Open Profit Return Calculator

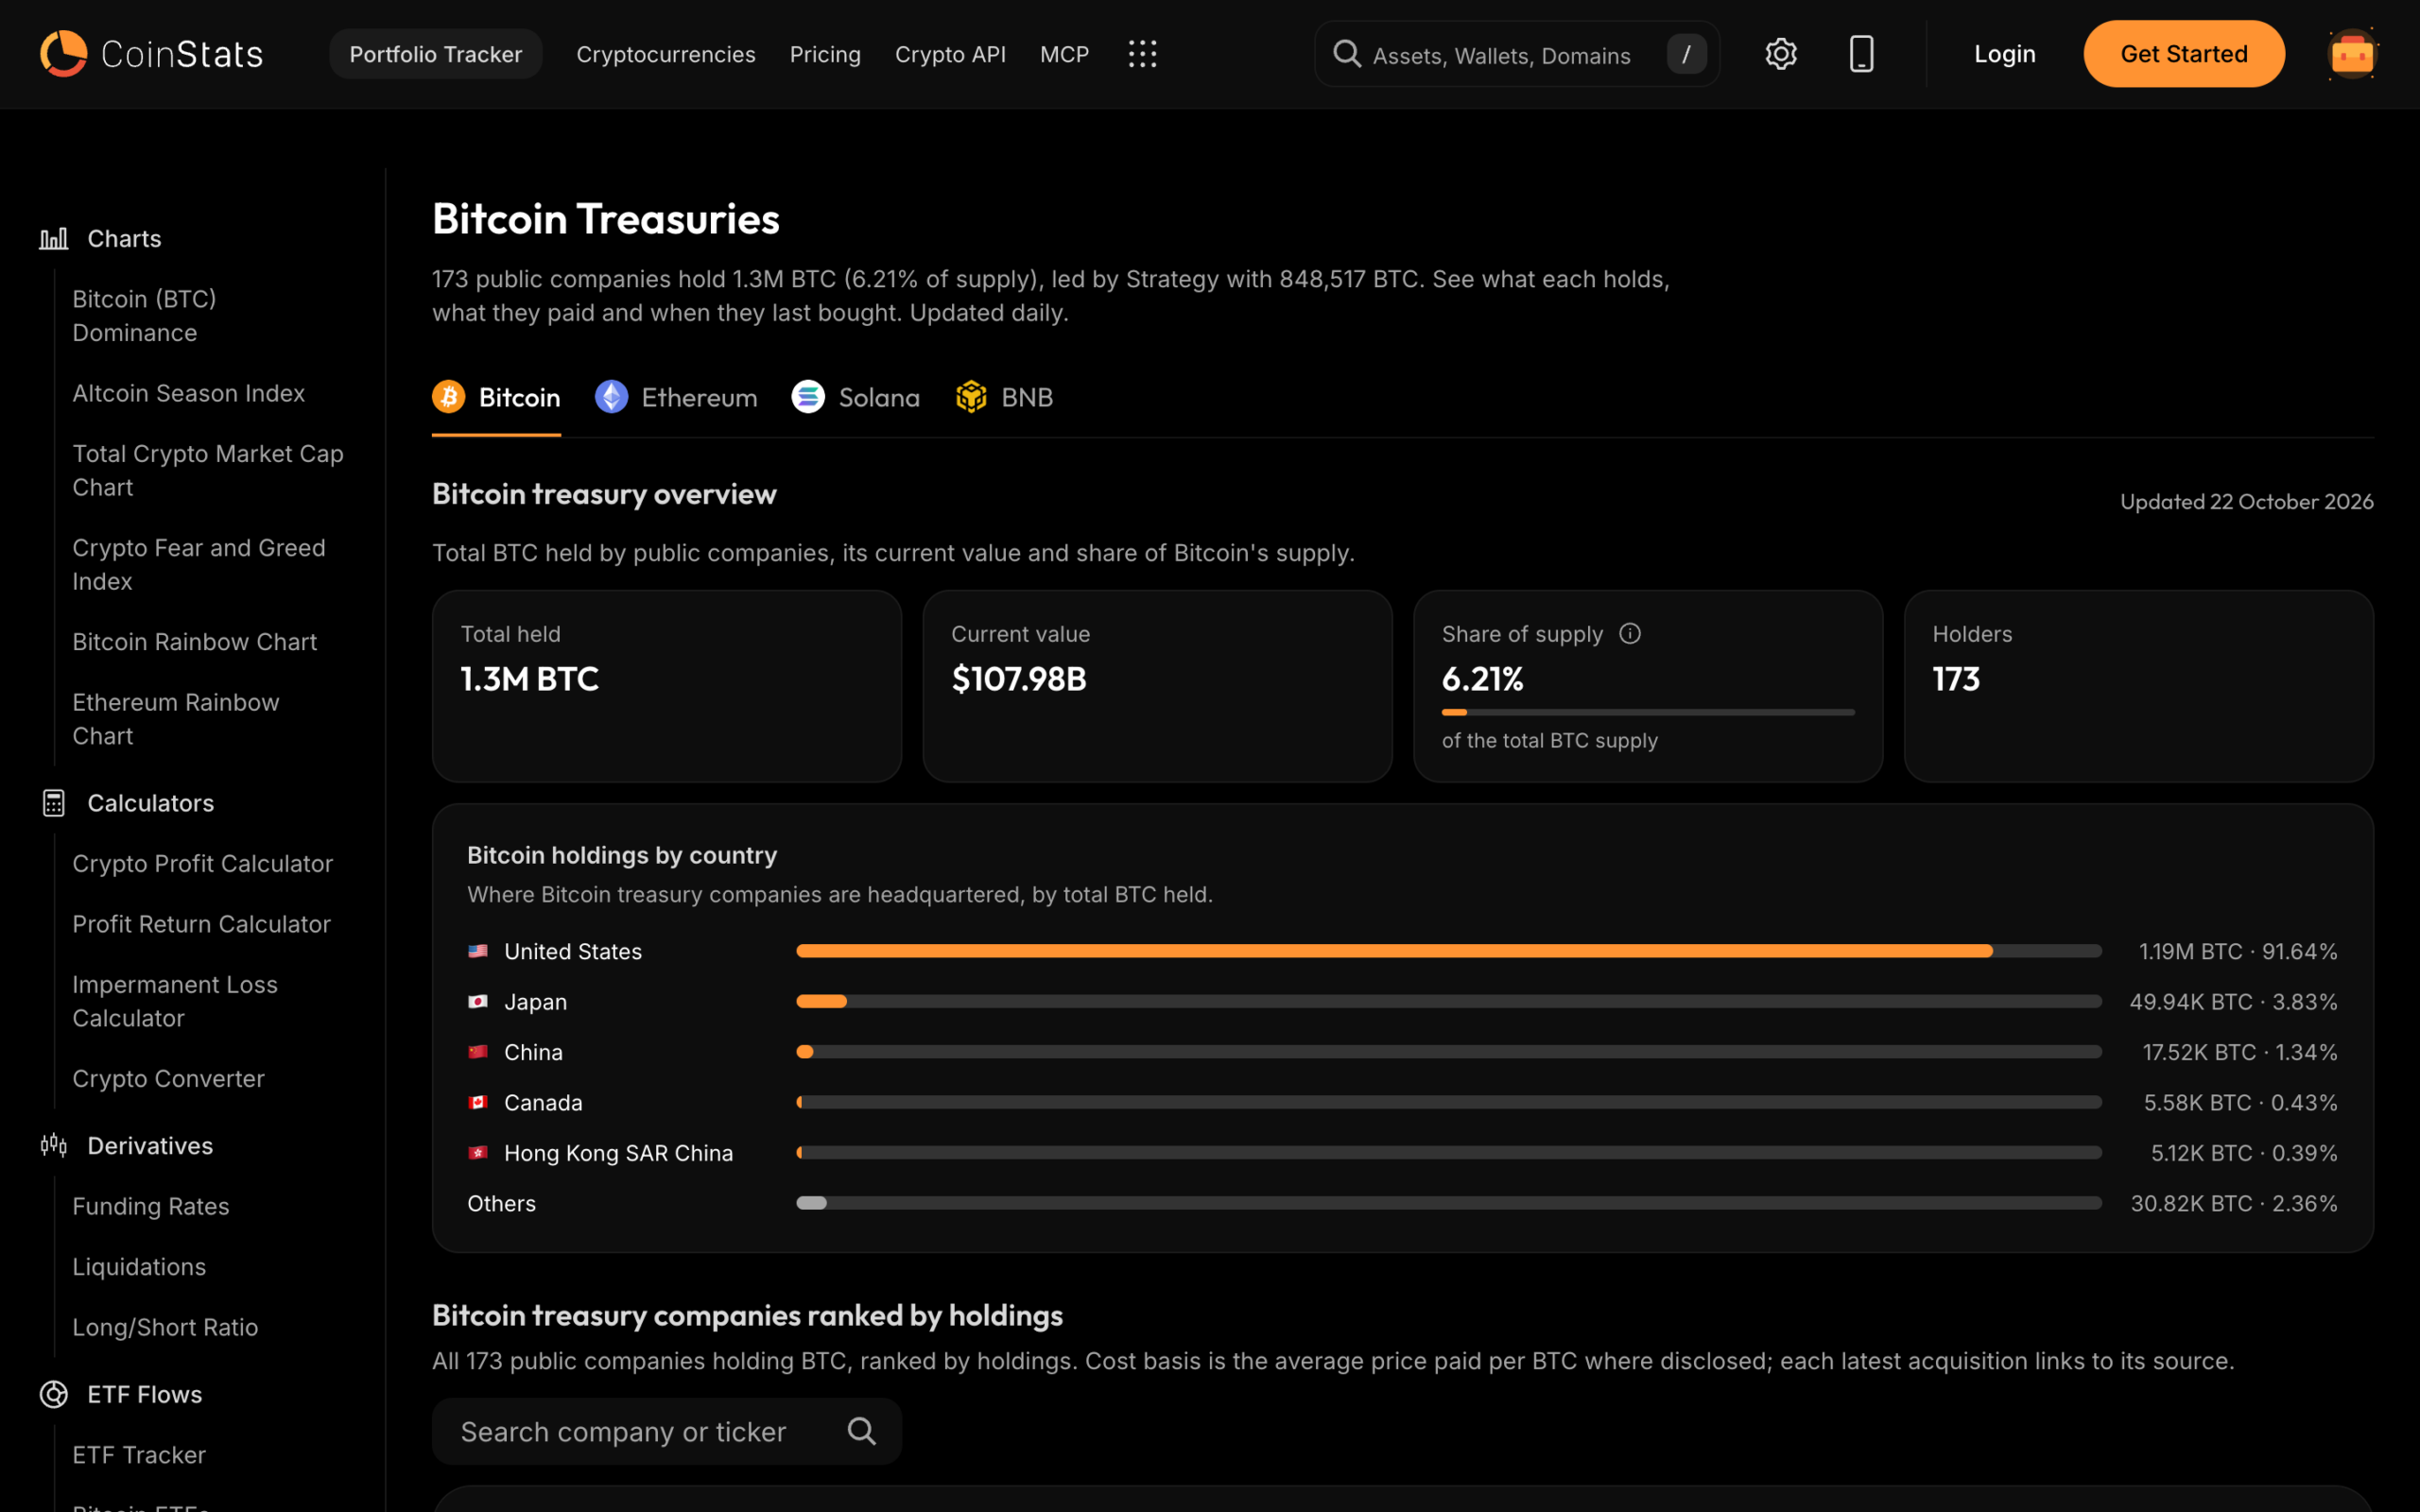pyautogui.click(x=201, y=924)
